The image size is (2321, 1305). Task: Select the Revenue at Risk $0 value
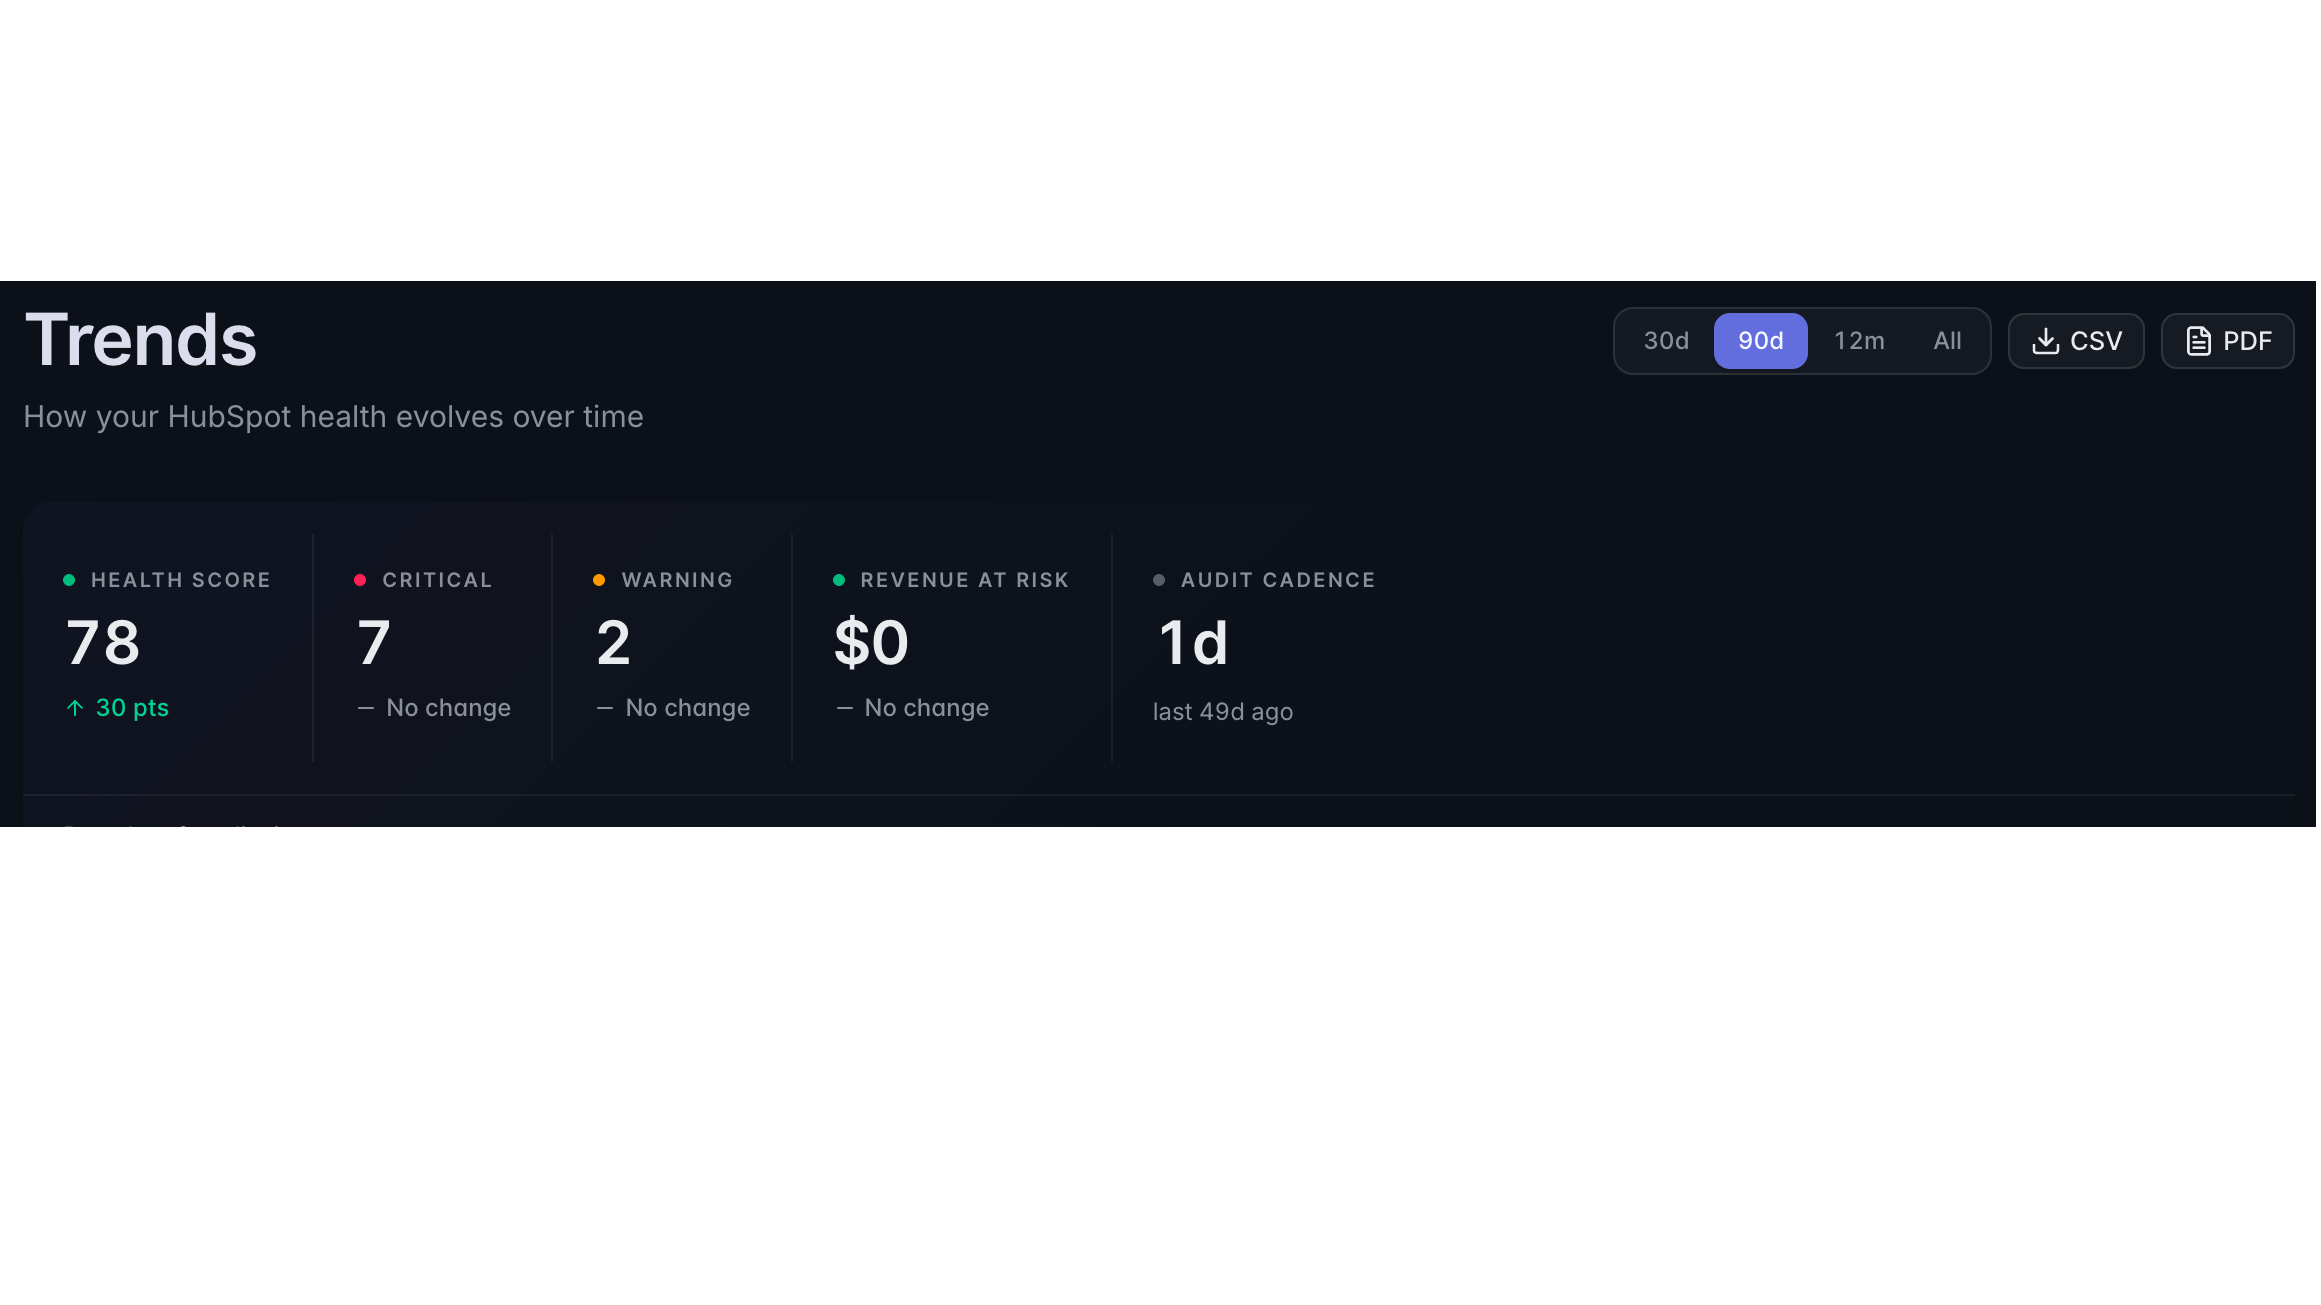pyautogui.click(x=873, y=644)
